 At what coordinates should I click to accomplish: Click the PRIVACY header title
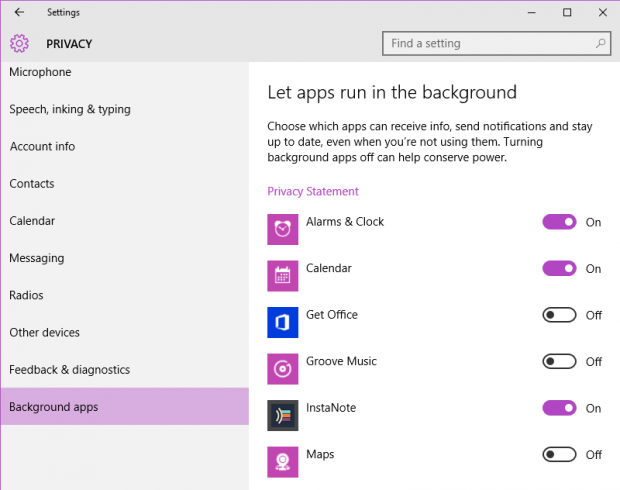(x=69, y=44)
